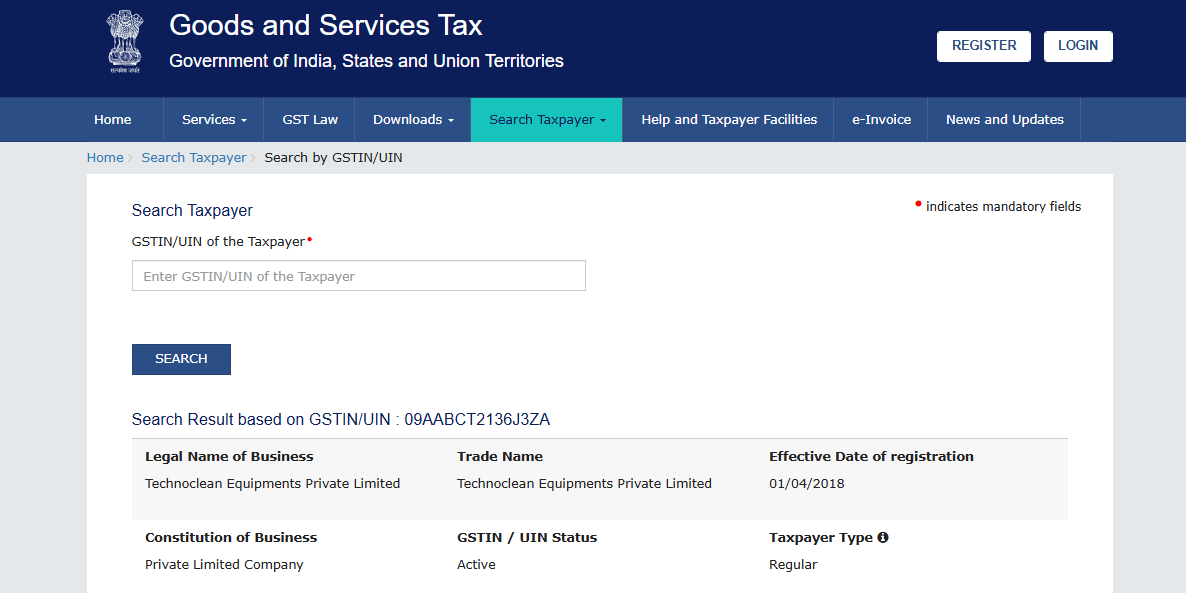The height and width of the screenshot is (593, 1186).
Task: Select the e-Invoice menu item
Action: (x=881, y=120)
